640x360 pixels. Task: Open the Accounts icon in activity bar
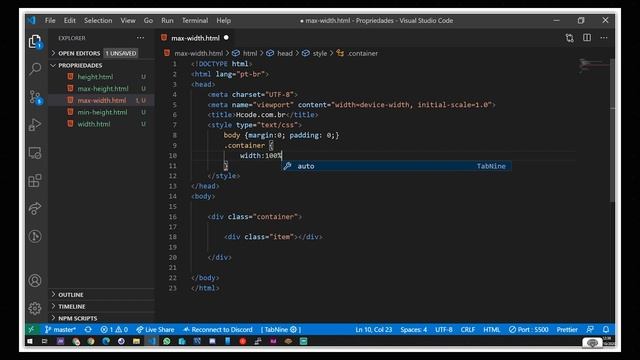pyautogui.click(x=35, y=280)
